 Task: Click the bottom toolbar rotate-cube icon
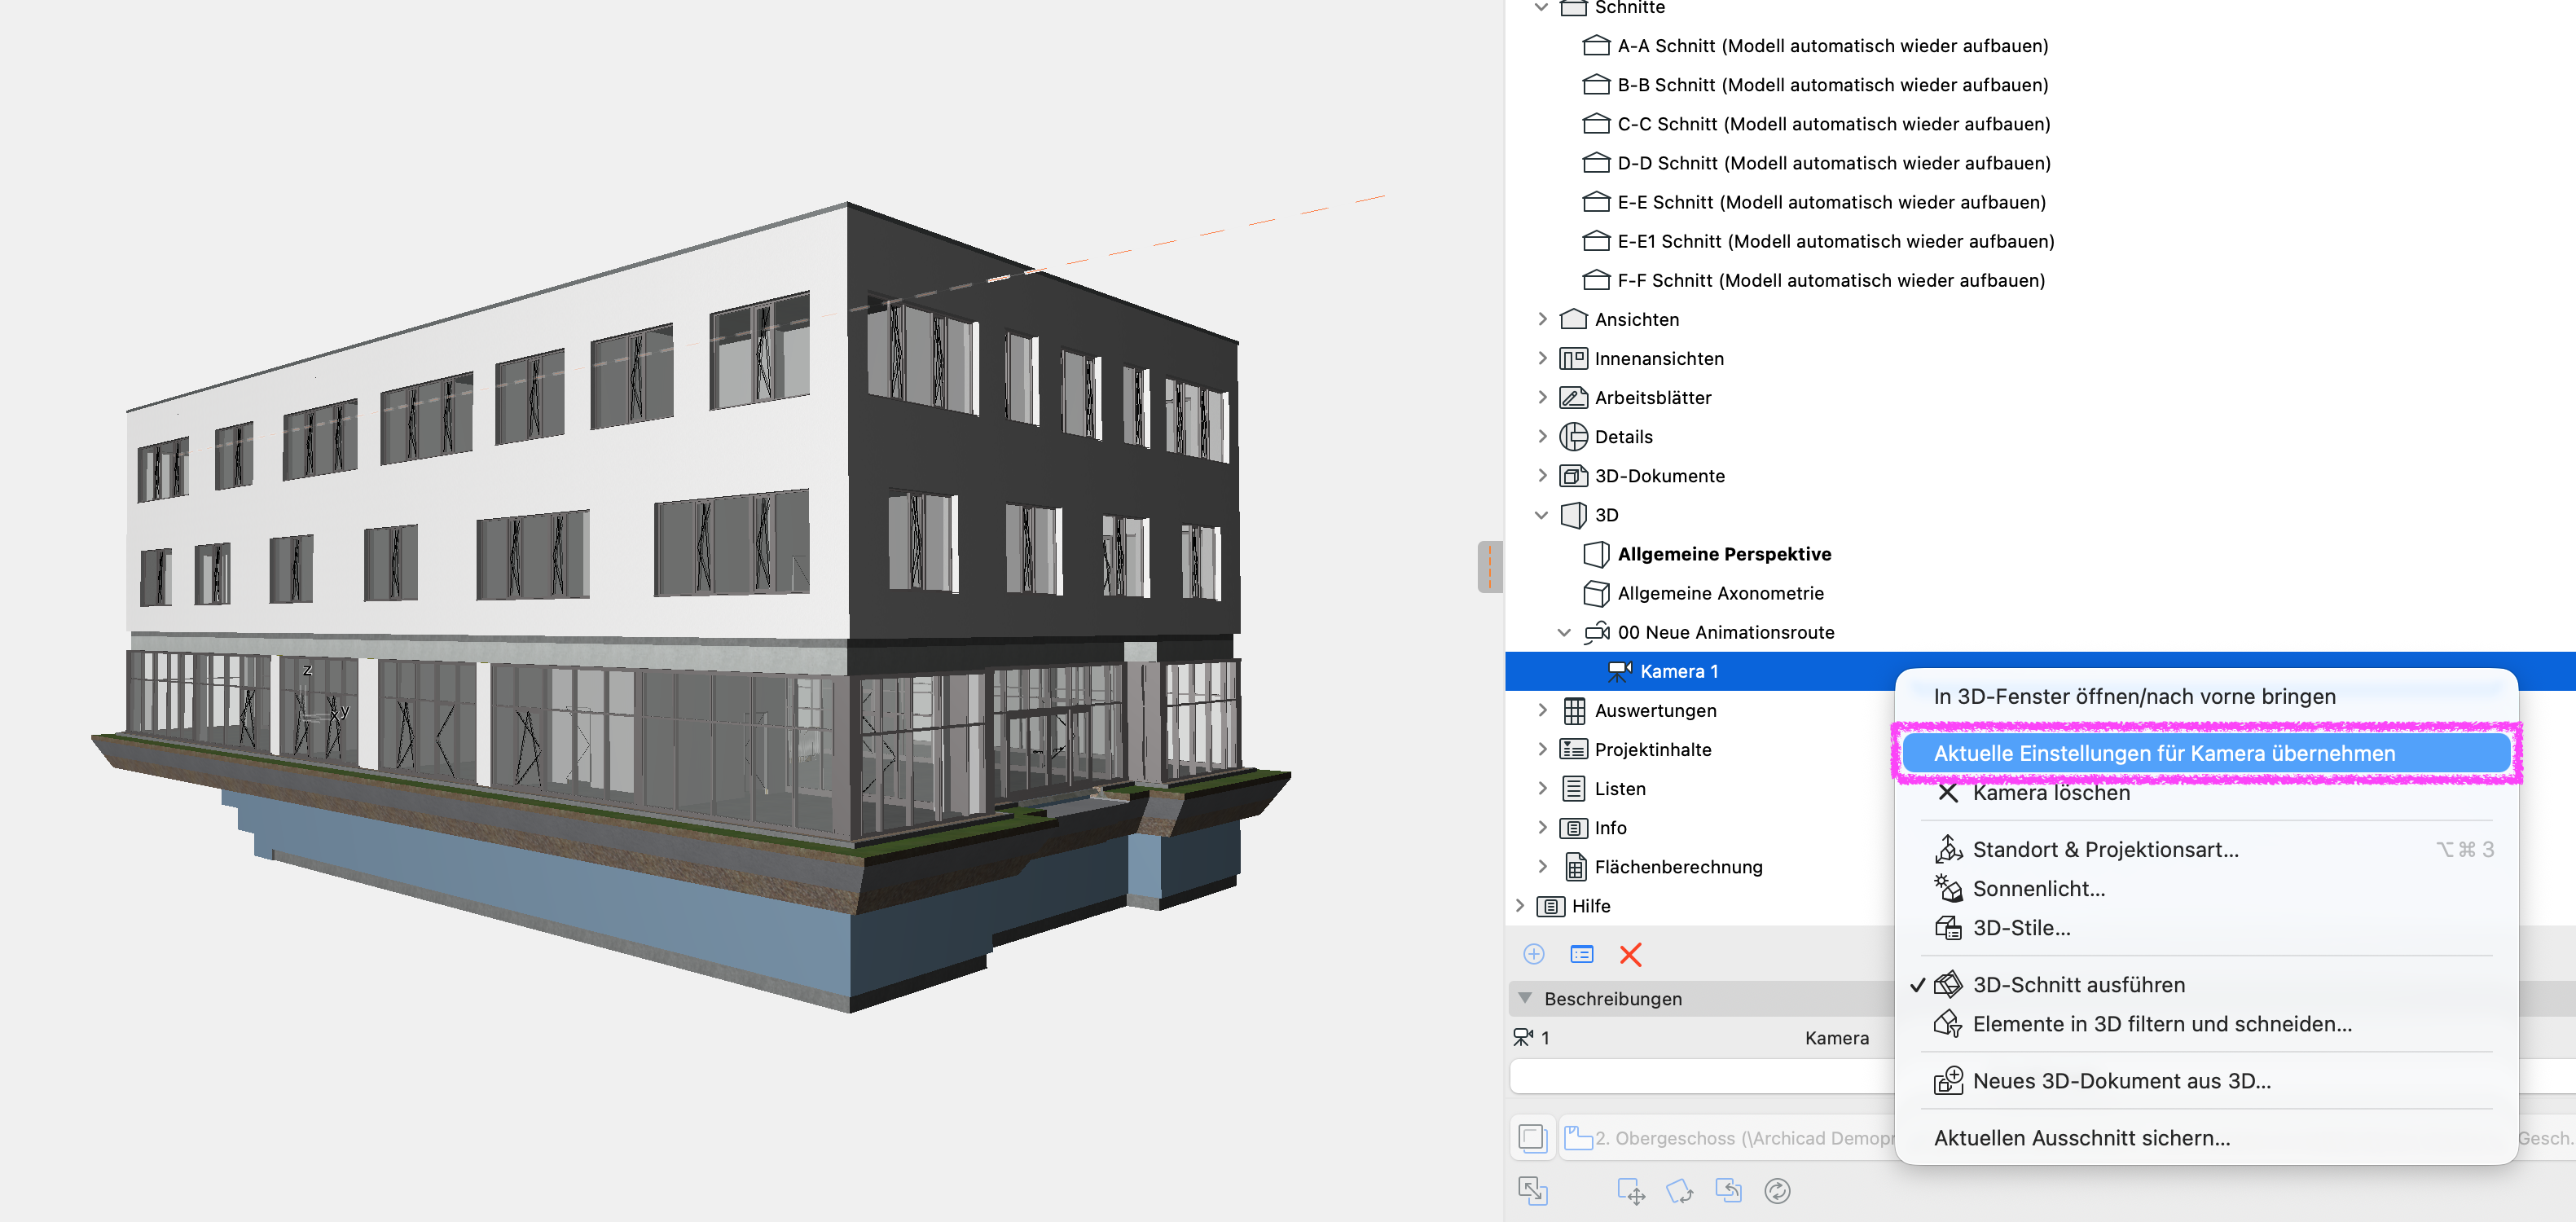click(1679, 1190)
